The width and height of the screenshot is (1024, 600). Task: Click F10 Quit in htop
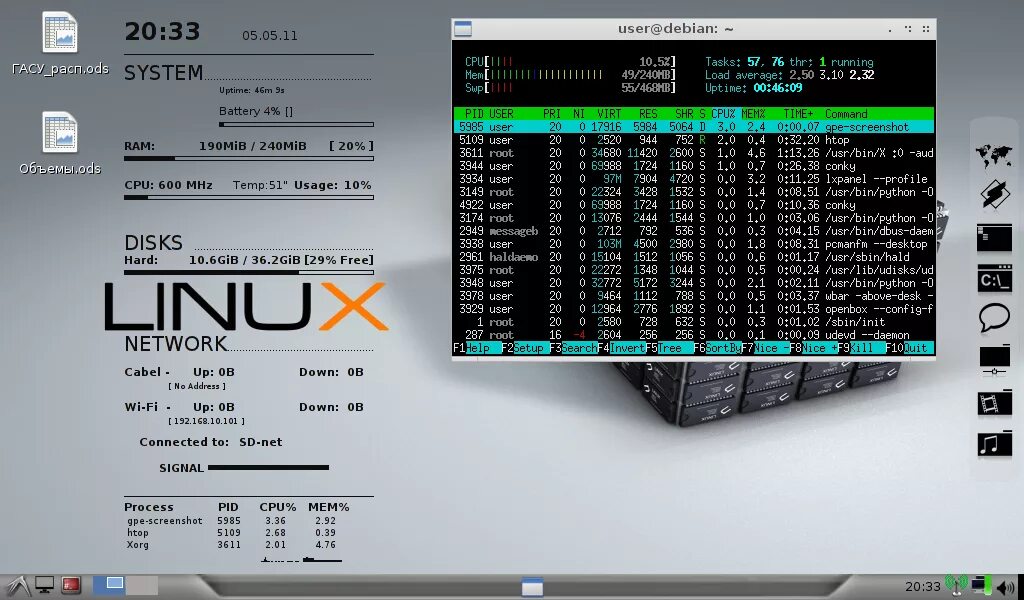click(909, 348)
